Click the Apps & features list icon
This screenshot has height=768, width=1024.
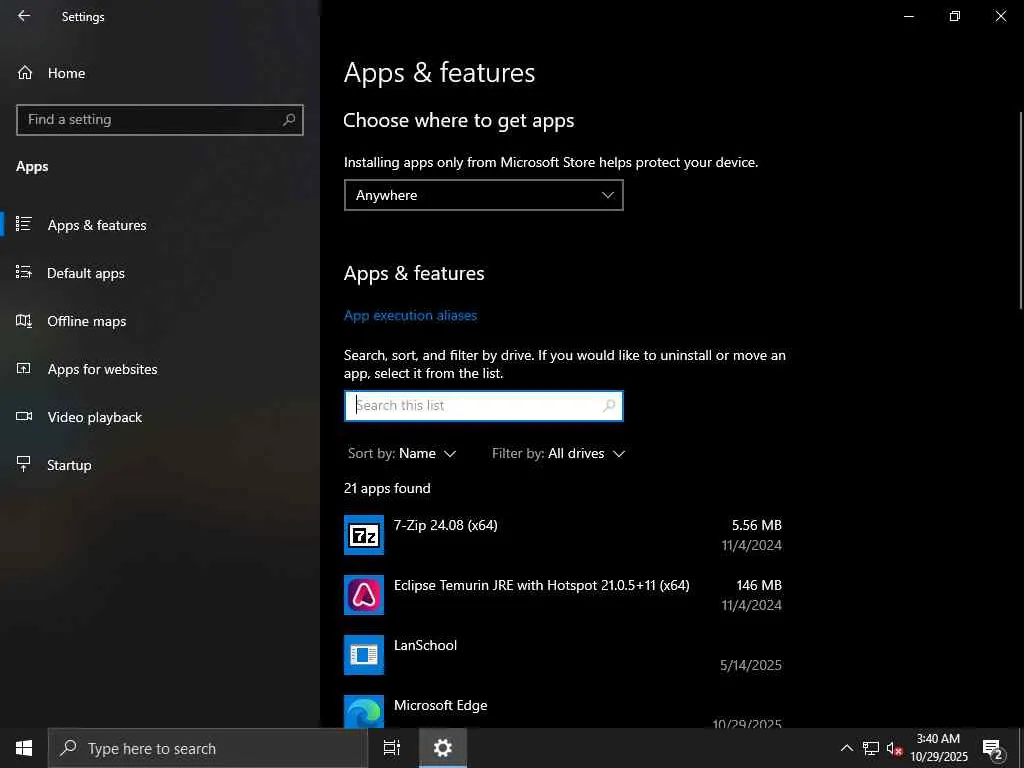24,224
